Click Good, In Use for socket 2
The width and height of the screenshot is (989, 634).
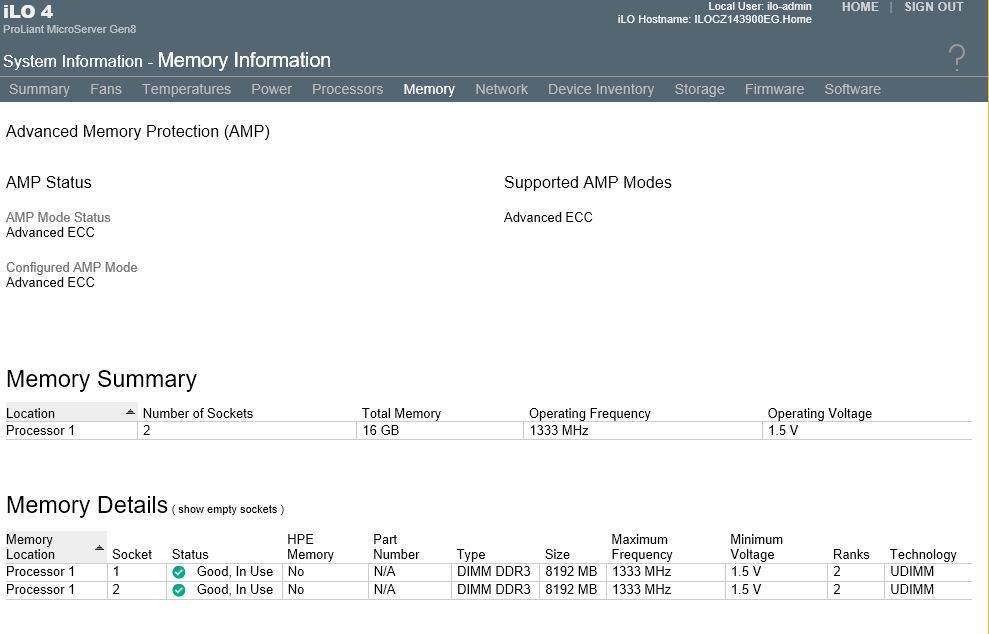235,589
